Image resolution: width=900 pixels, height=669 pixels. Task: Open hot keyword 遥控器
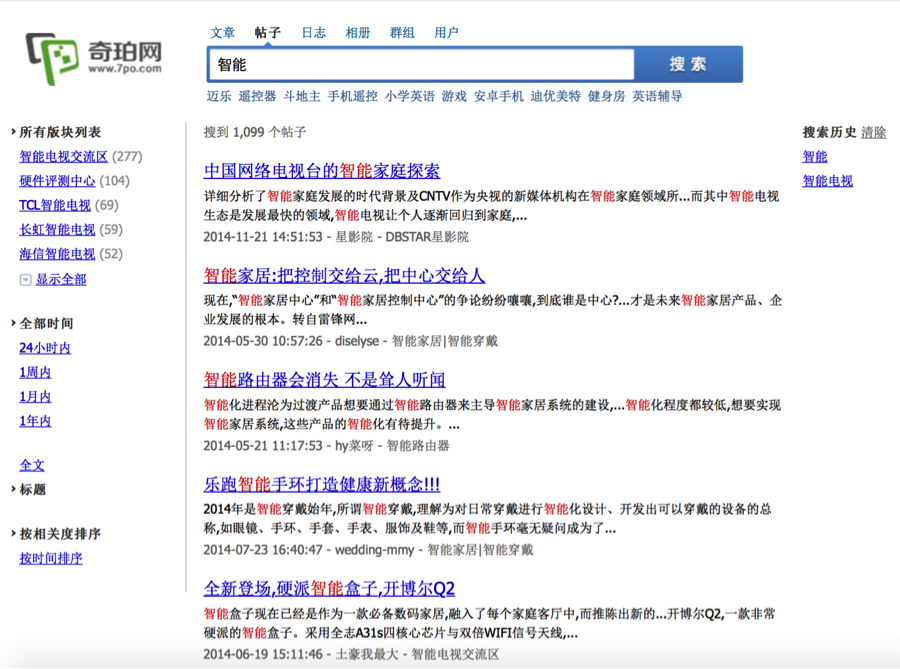click(257, 96)
